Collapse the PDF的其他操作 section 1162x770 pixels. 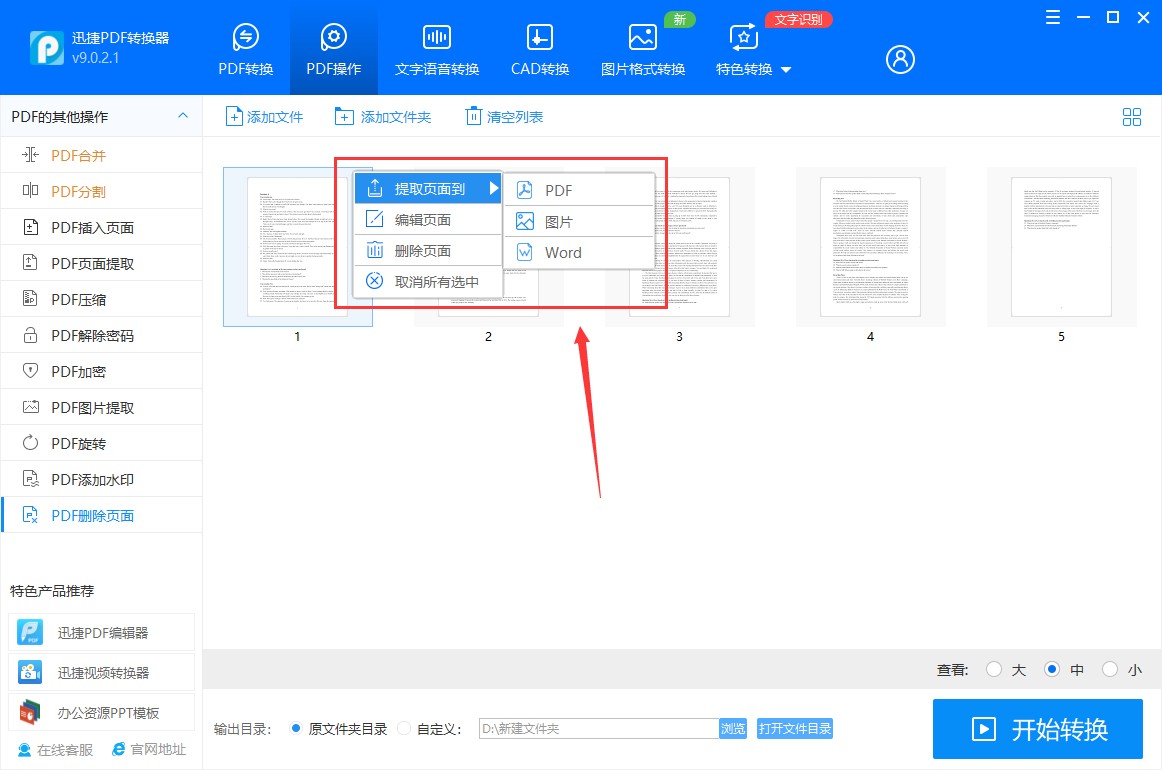pos(183,116)
